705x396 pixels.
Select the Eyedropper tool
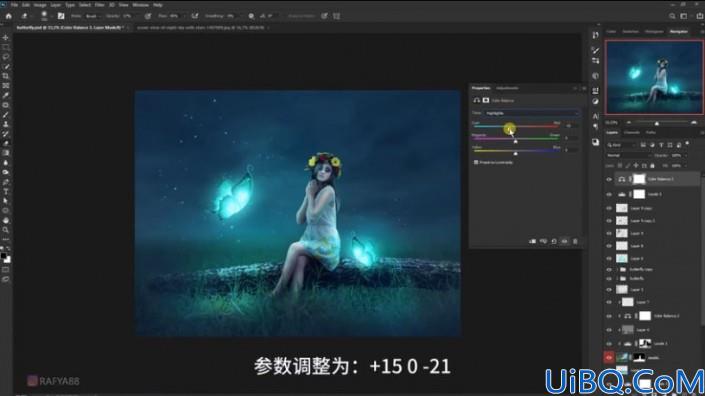[5, 95]
